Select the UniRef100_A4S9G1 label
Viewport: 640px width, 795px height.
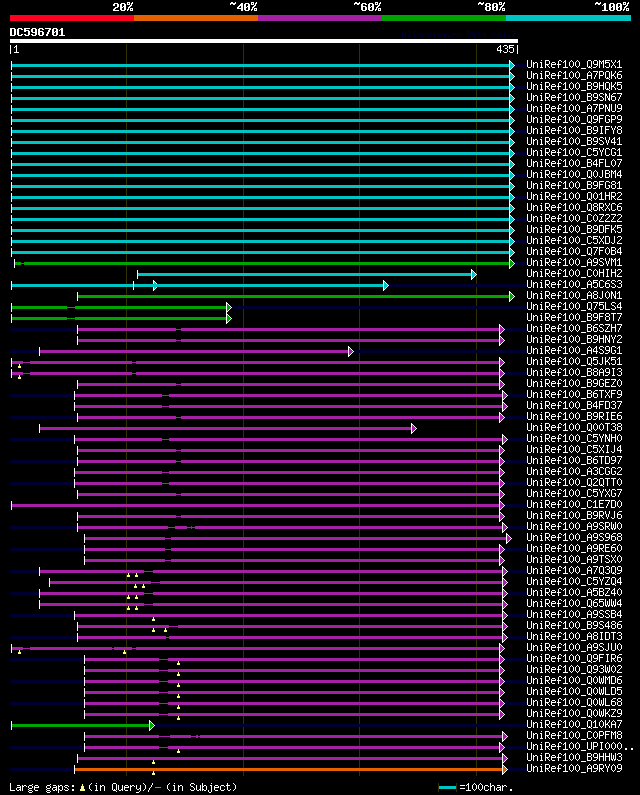[574, 350]
